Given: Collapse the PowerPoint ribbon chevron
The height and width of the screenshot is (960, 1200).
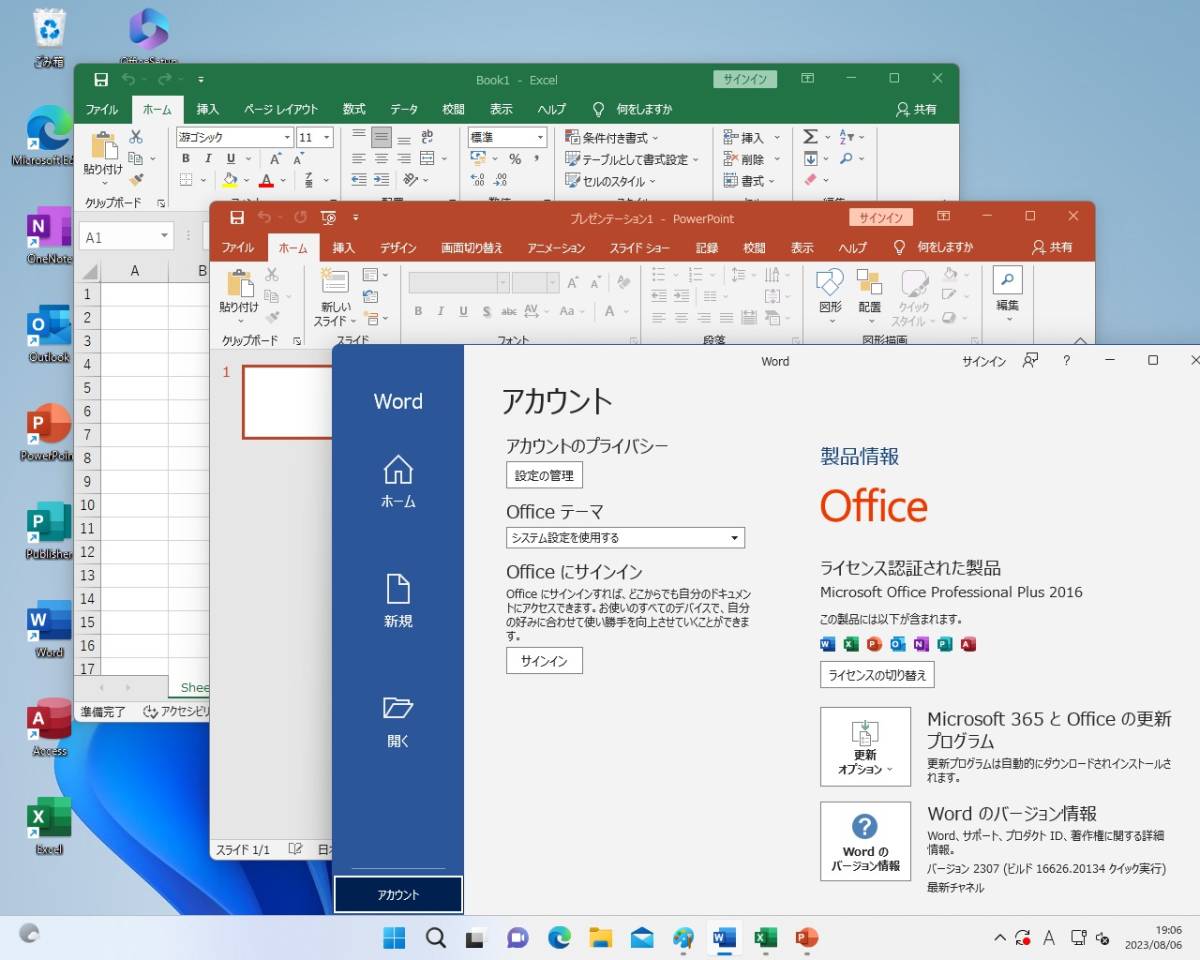Looking at the screenshot, I should click(x=1080, y=341).
